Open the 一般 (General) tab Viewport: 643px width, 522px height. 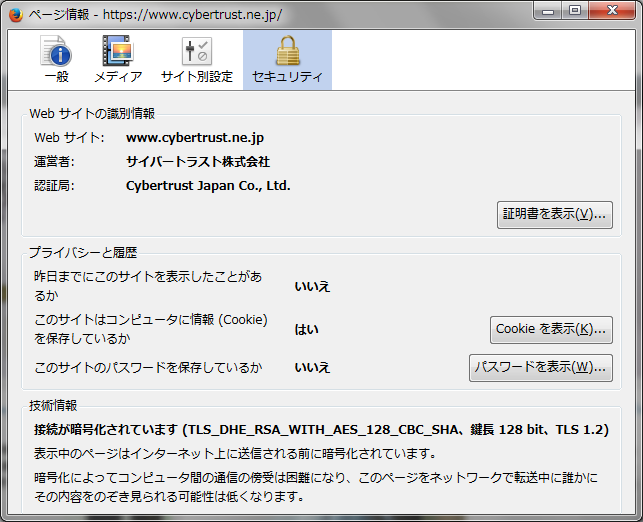tap(57, 59)
